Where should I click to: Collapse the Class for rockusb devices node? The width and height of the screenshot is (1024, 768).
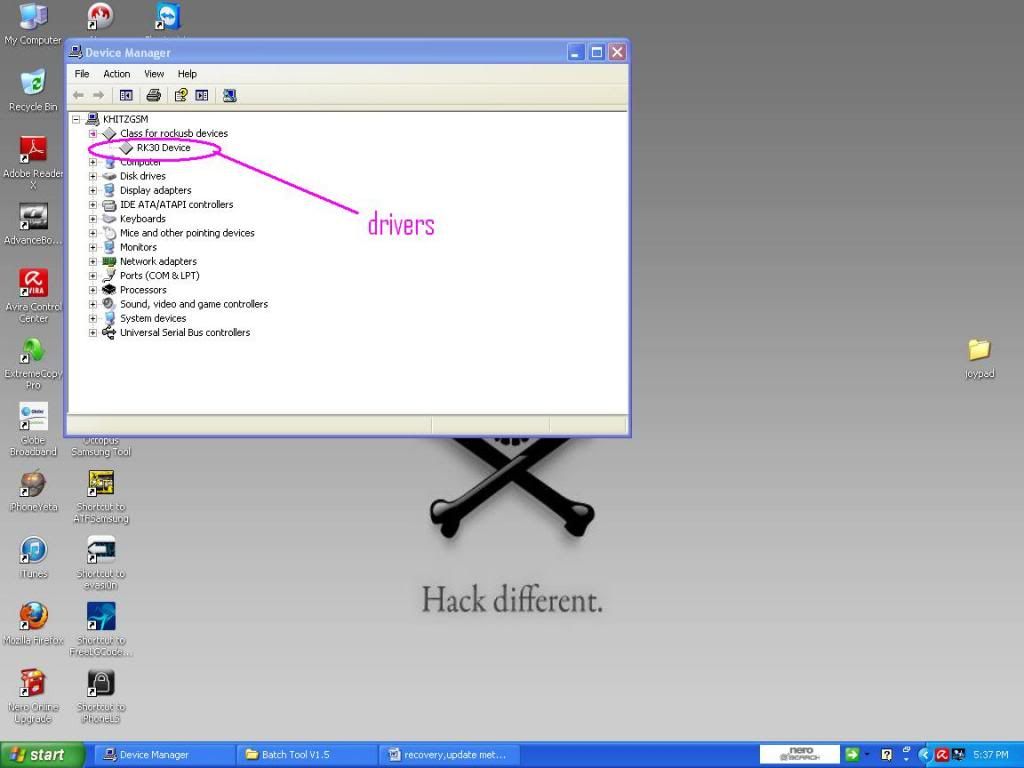tap(93, 133)
